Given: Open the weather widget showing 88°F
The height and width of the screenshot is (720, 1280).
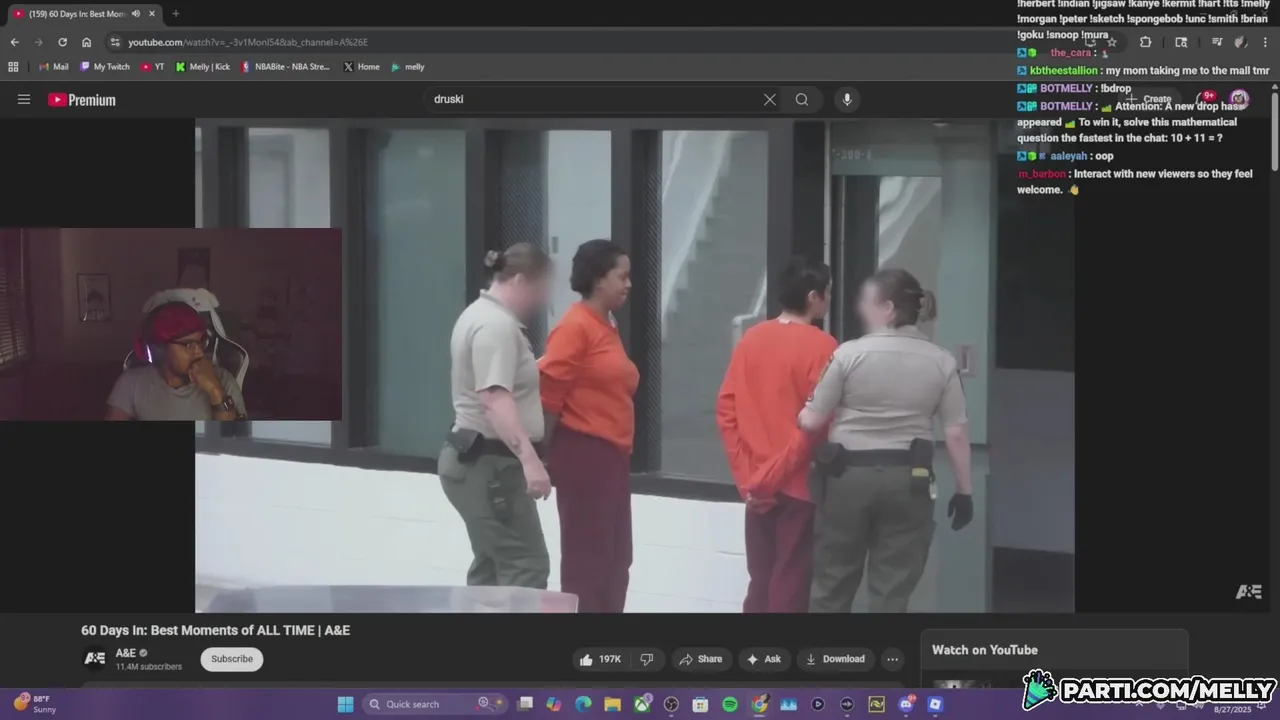Looking at the screenshot, I should click(35, 704).
